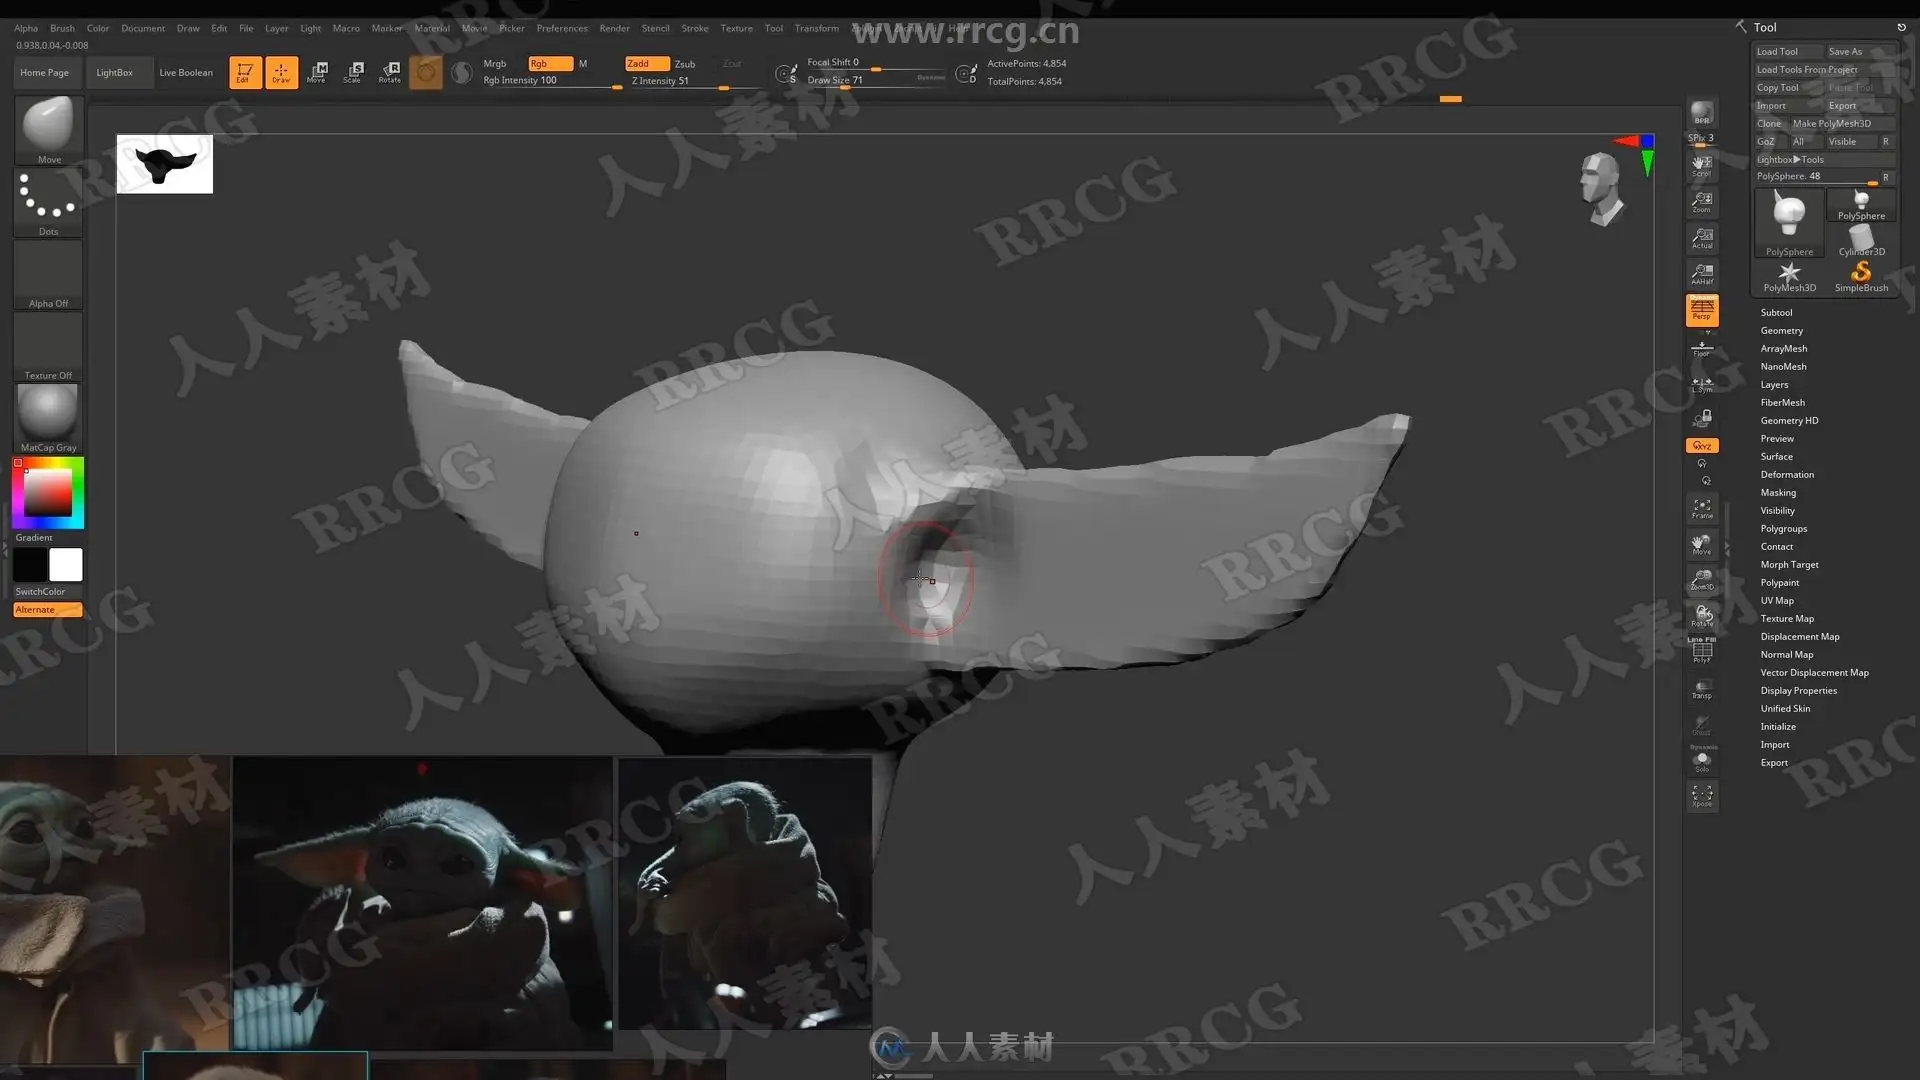Expand the Deformation section
1920x1080 pixels.
pos(1786,475)
